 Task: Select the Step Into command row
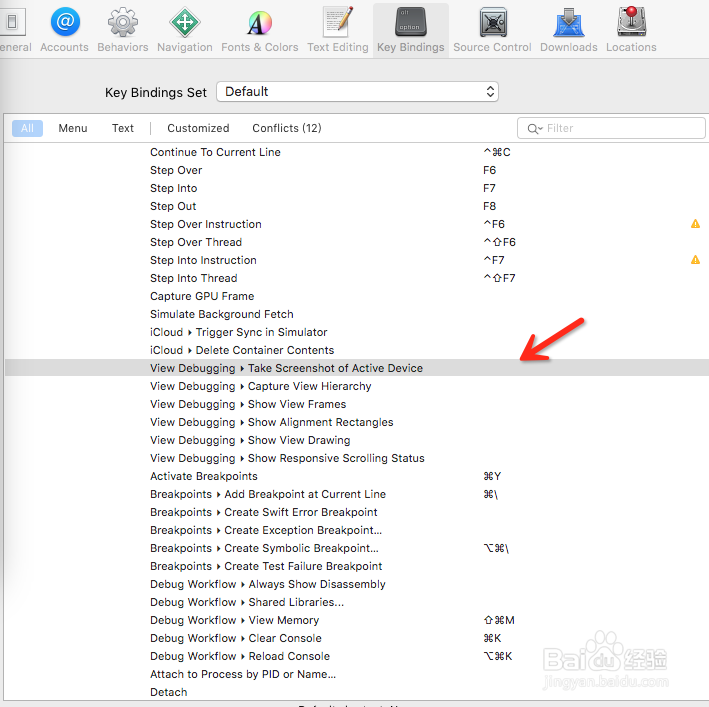tap(356, 189)
